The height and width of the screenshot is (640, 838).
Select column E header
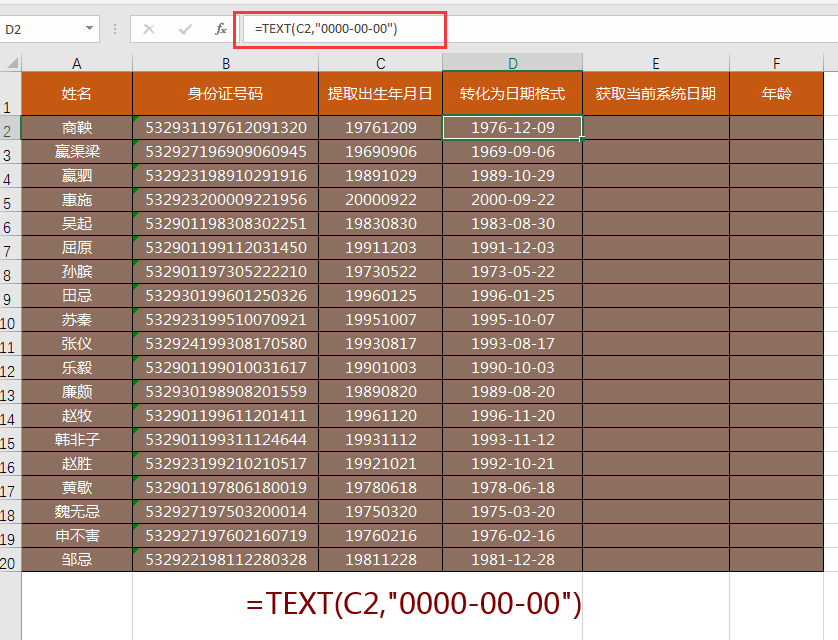point(656,64)
